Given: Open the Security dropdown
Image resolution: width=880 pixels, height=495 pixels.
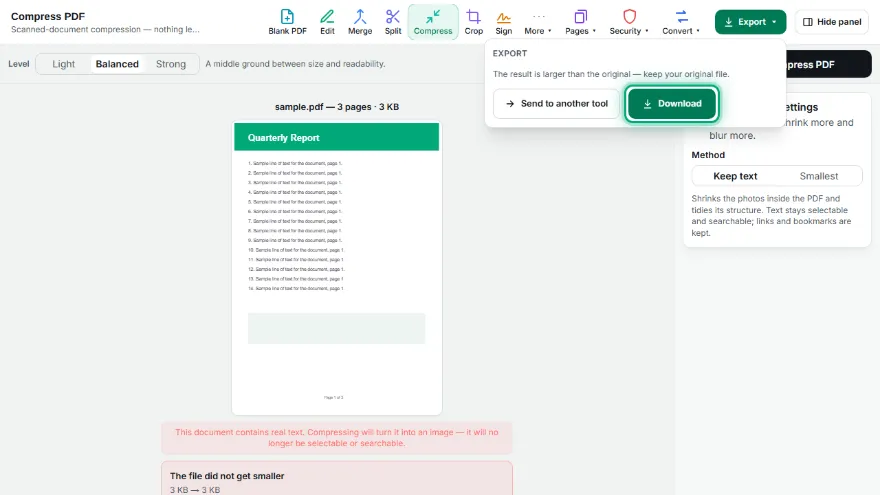Looking at the screenshot, I should pyautogui.click(x=629, y=22).
